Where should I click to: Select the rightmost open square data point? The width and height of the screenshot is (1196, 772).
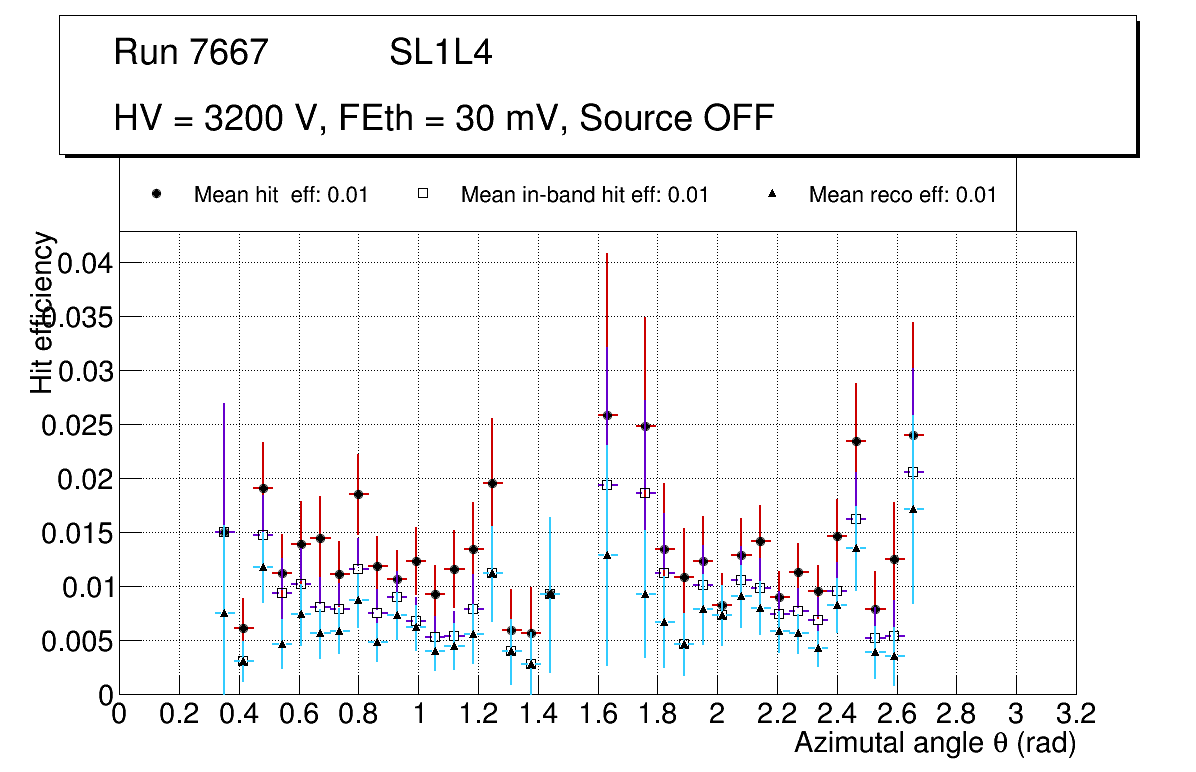point(911,472)
